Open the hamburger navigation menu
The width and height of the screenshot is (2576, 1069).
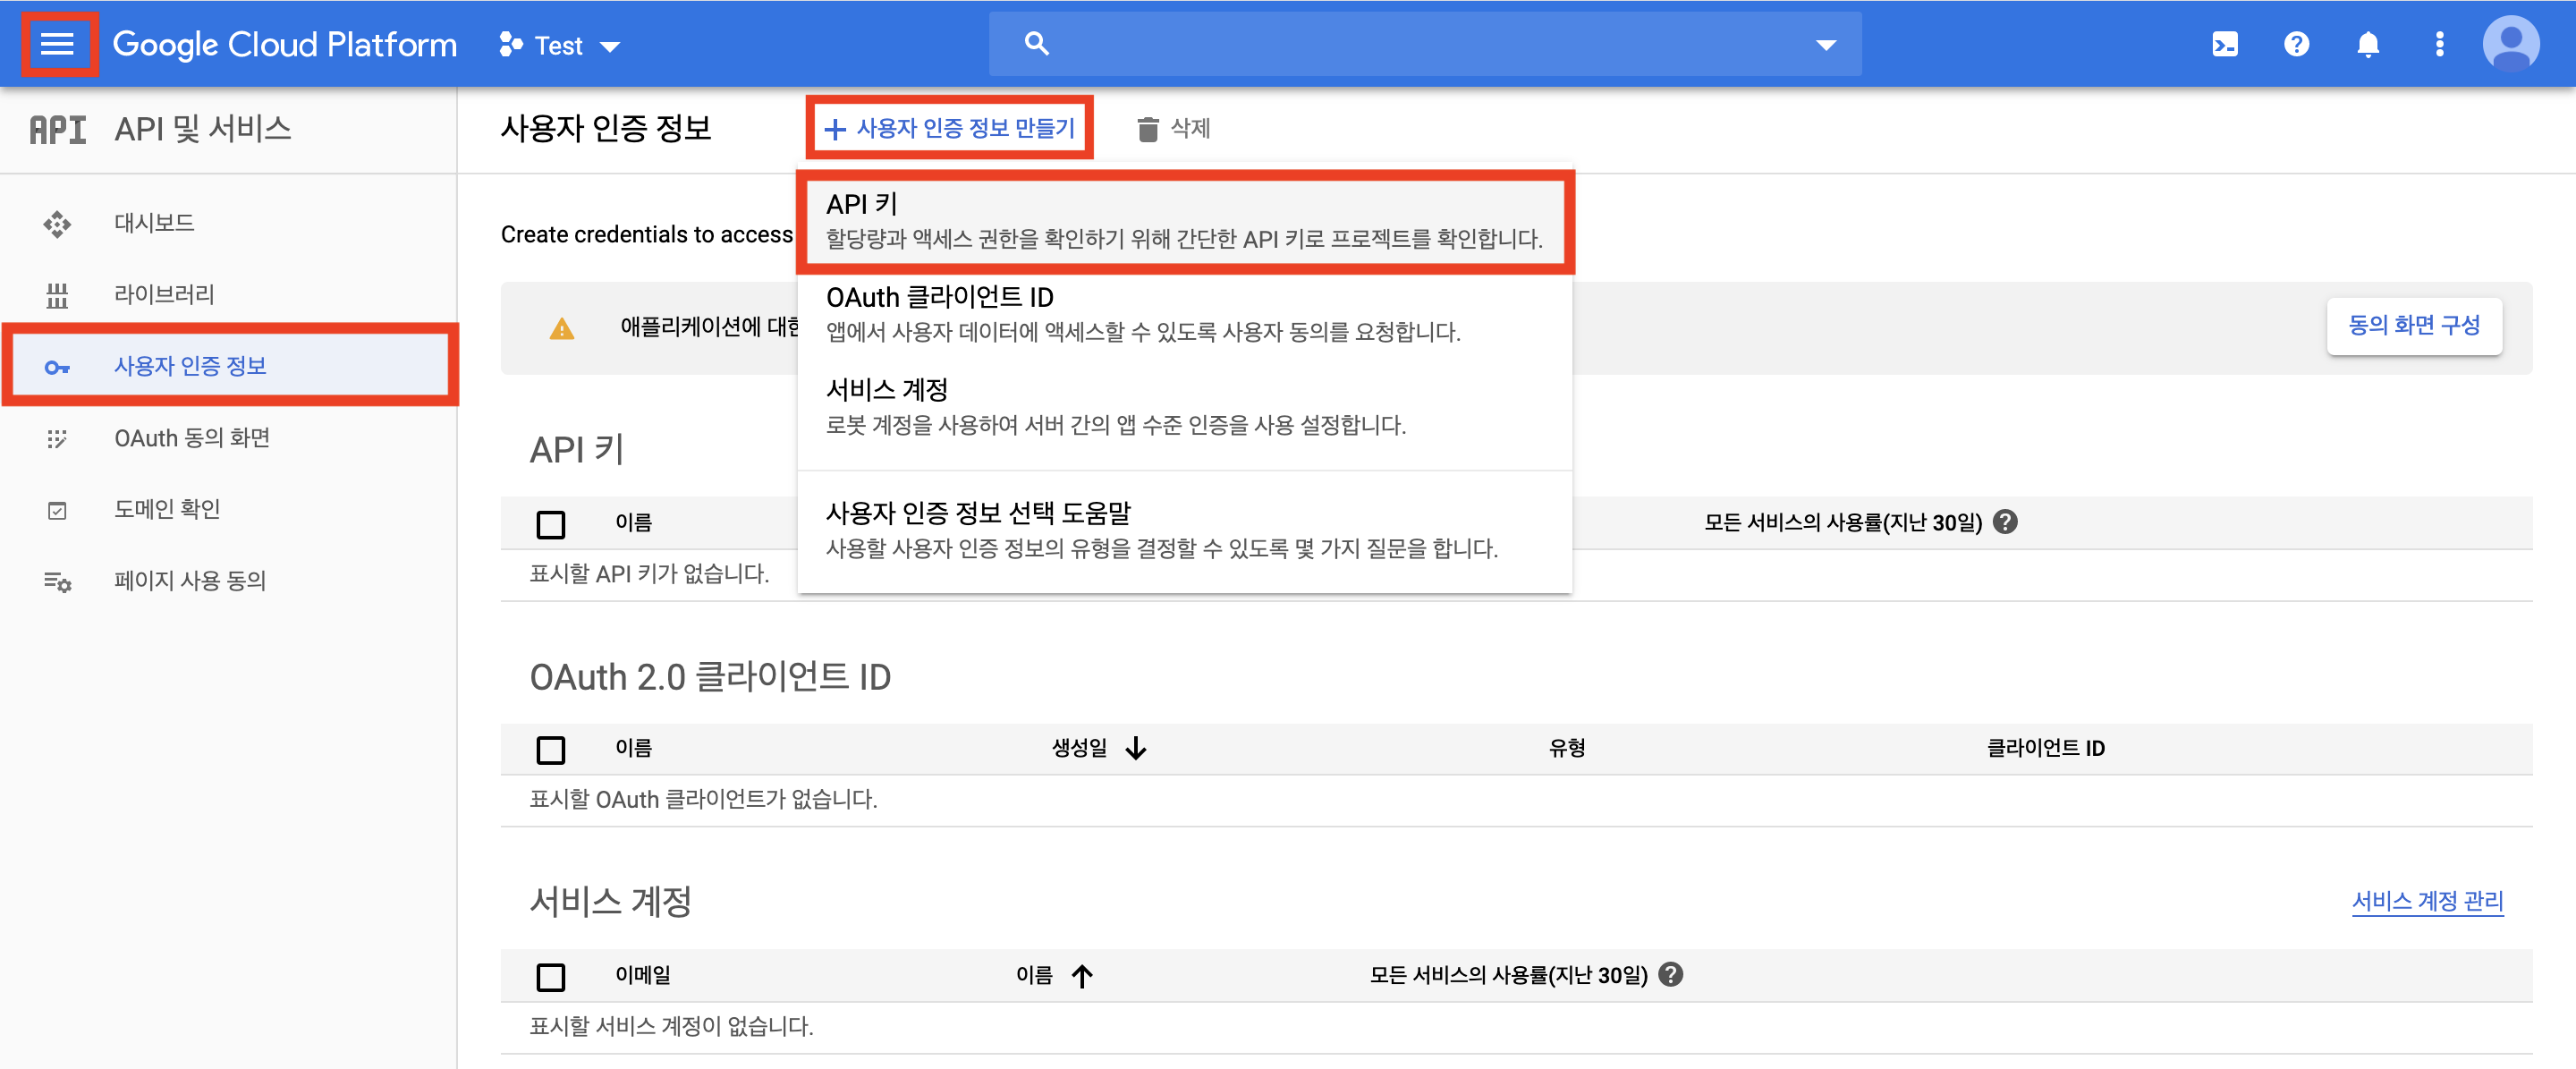click(x=57, y=44)
